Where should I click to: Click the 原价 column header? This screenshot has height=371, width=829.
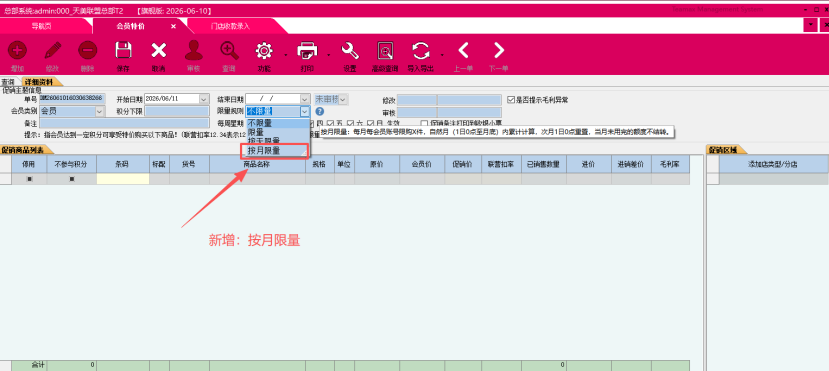pos(377,164)
